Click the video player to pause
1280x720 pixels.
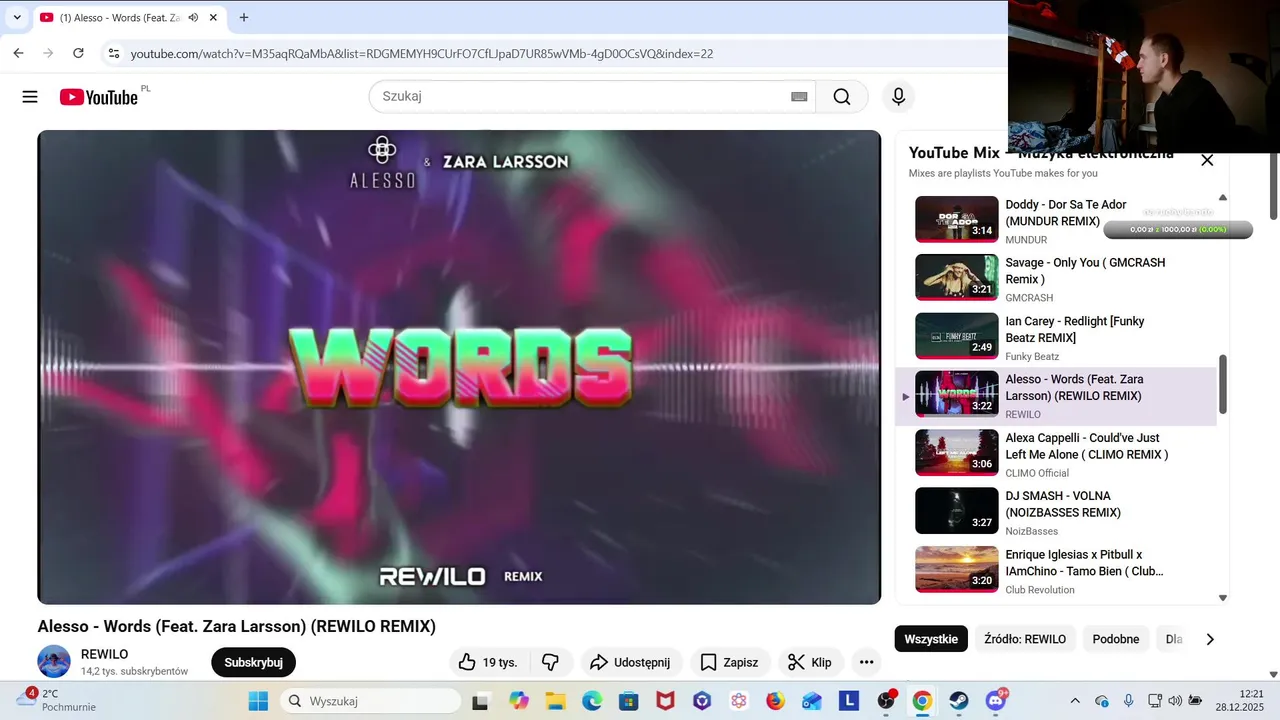pyautogui.click(x=459, y=367)
